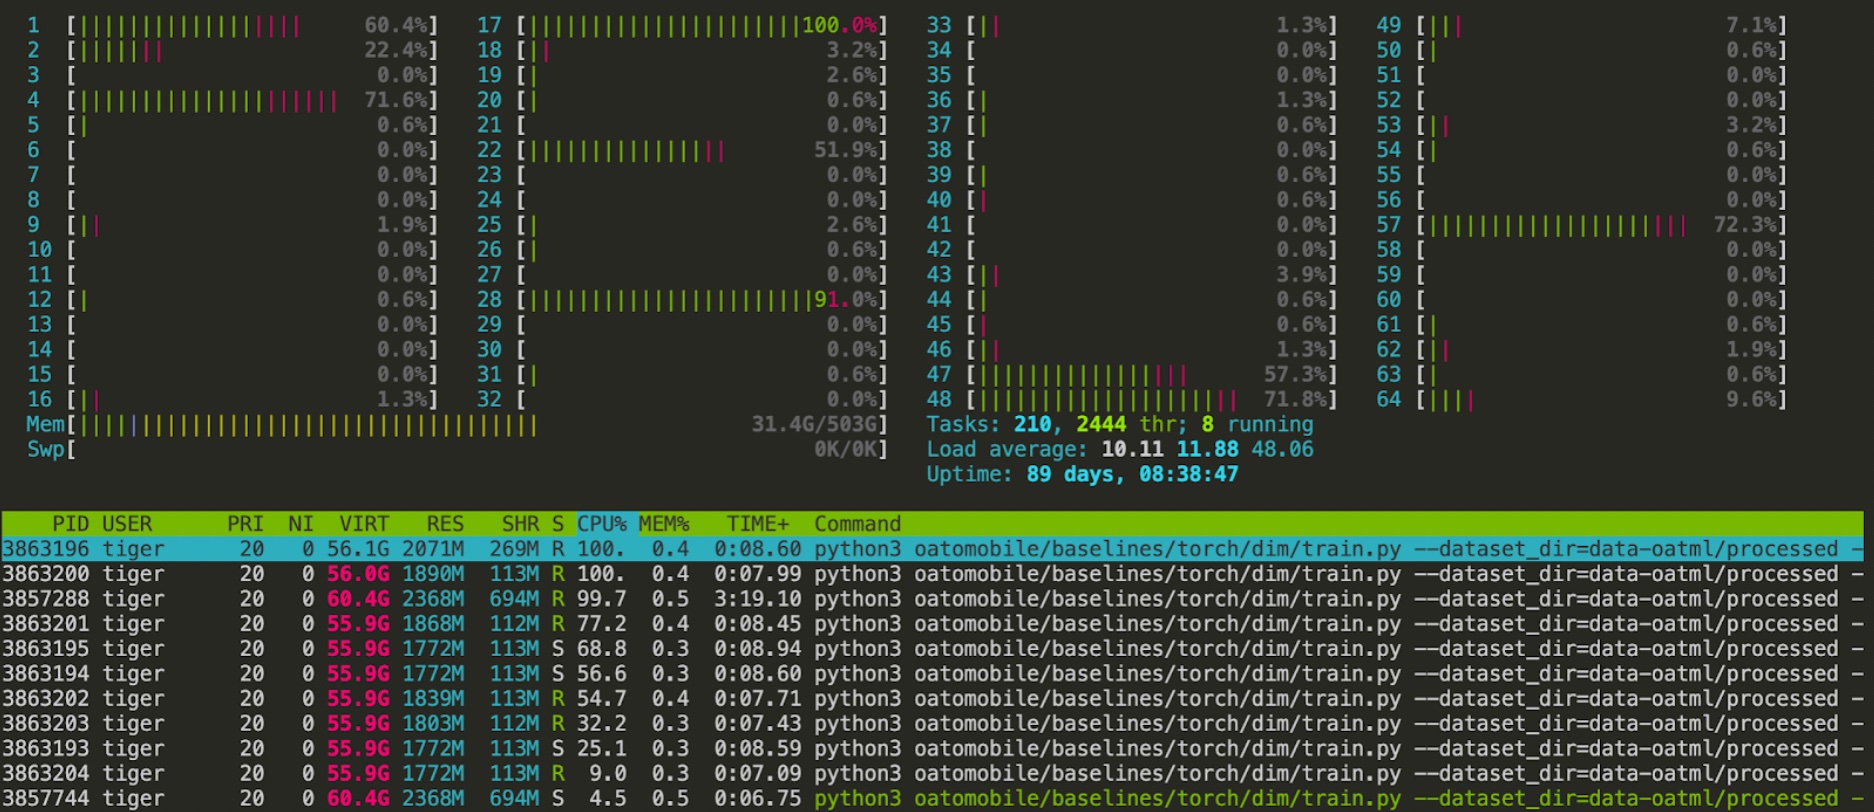
Task: Click the CPU 57 meter at 72.3%
Action: [x=1582, y=225]
